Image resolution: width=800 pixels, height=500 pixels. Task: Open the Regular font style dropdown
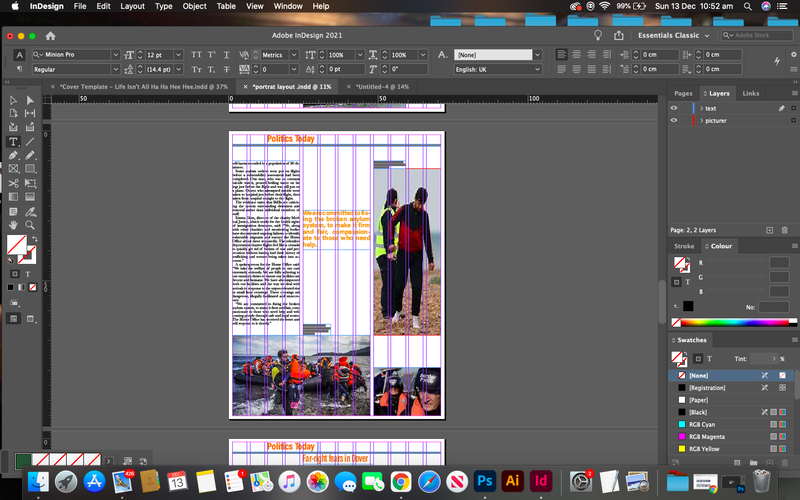(x=115, y=69)
